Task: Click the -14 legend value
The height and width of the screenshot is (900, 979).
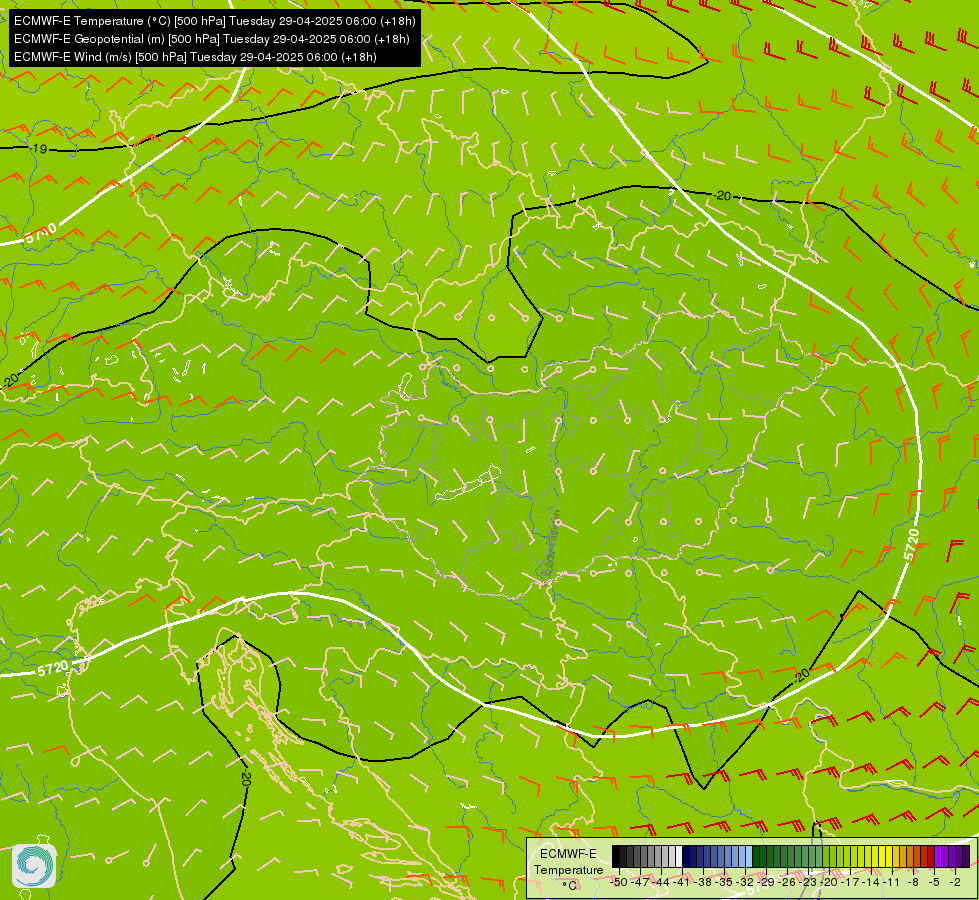Action: [x=871, y=882]
